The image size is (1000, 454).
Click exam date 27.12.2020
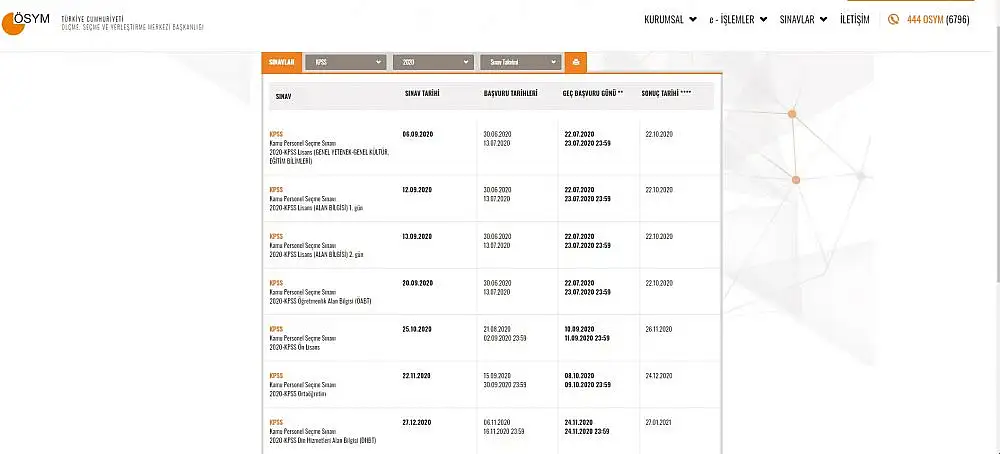pyautogui.click(x=418, y=422)
